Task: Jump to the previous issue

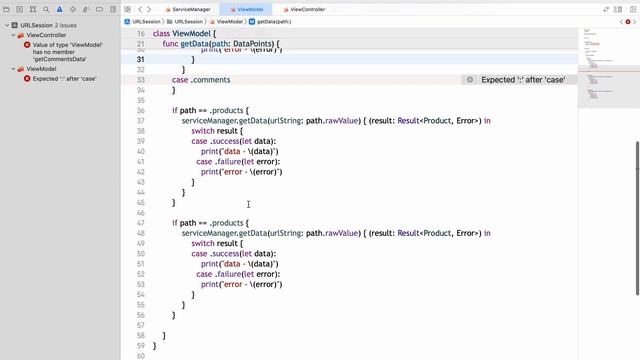Action: 621,22
